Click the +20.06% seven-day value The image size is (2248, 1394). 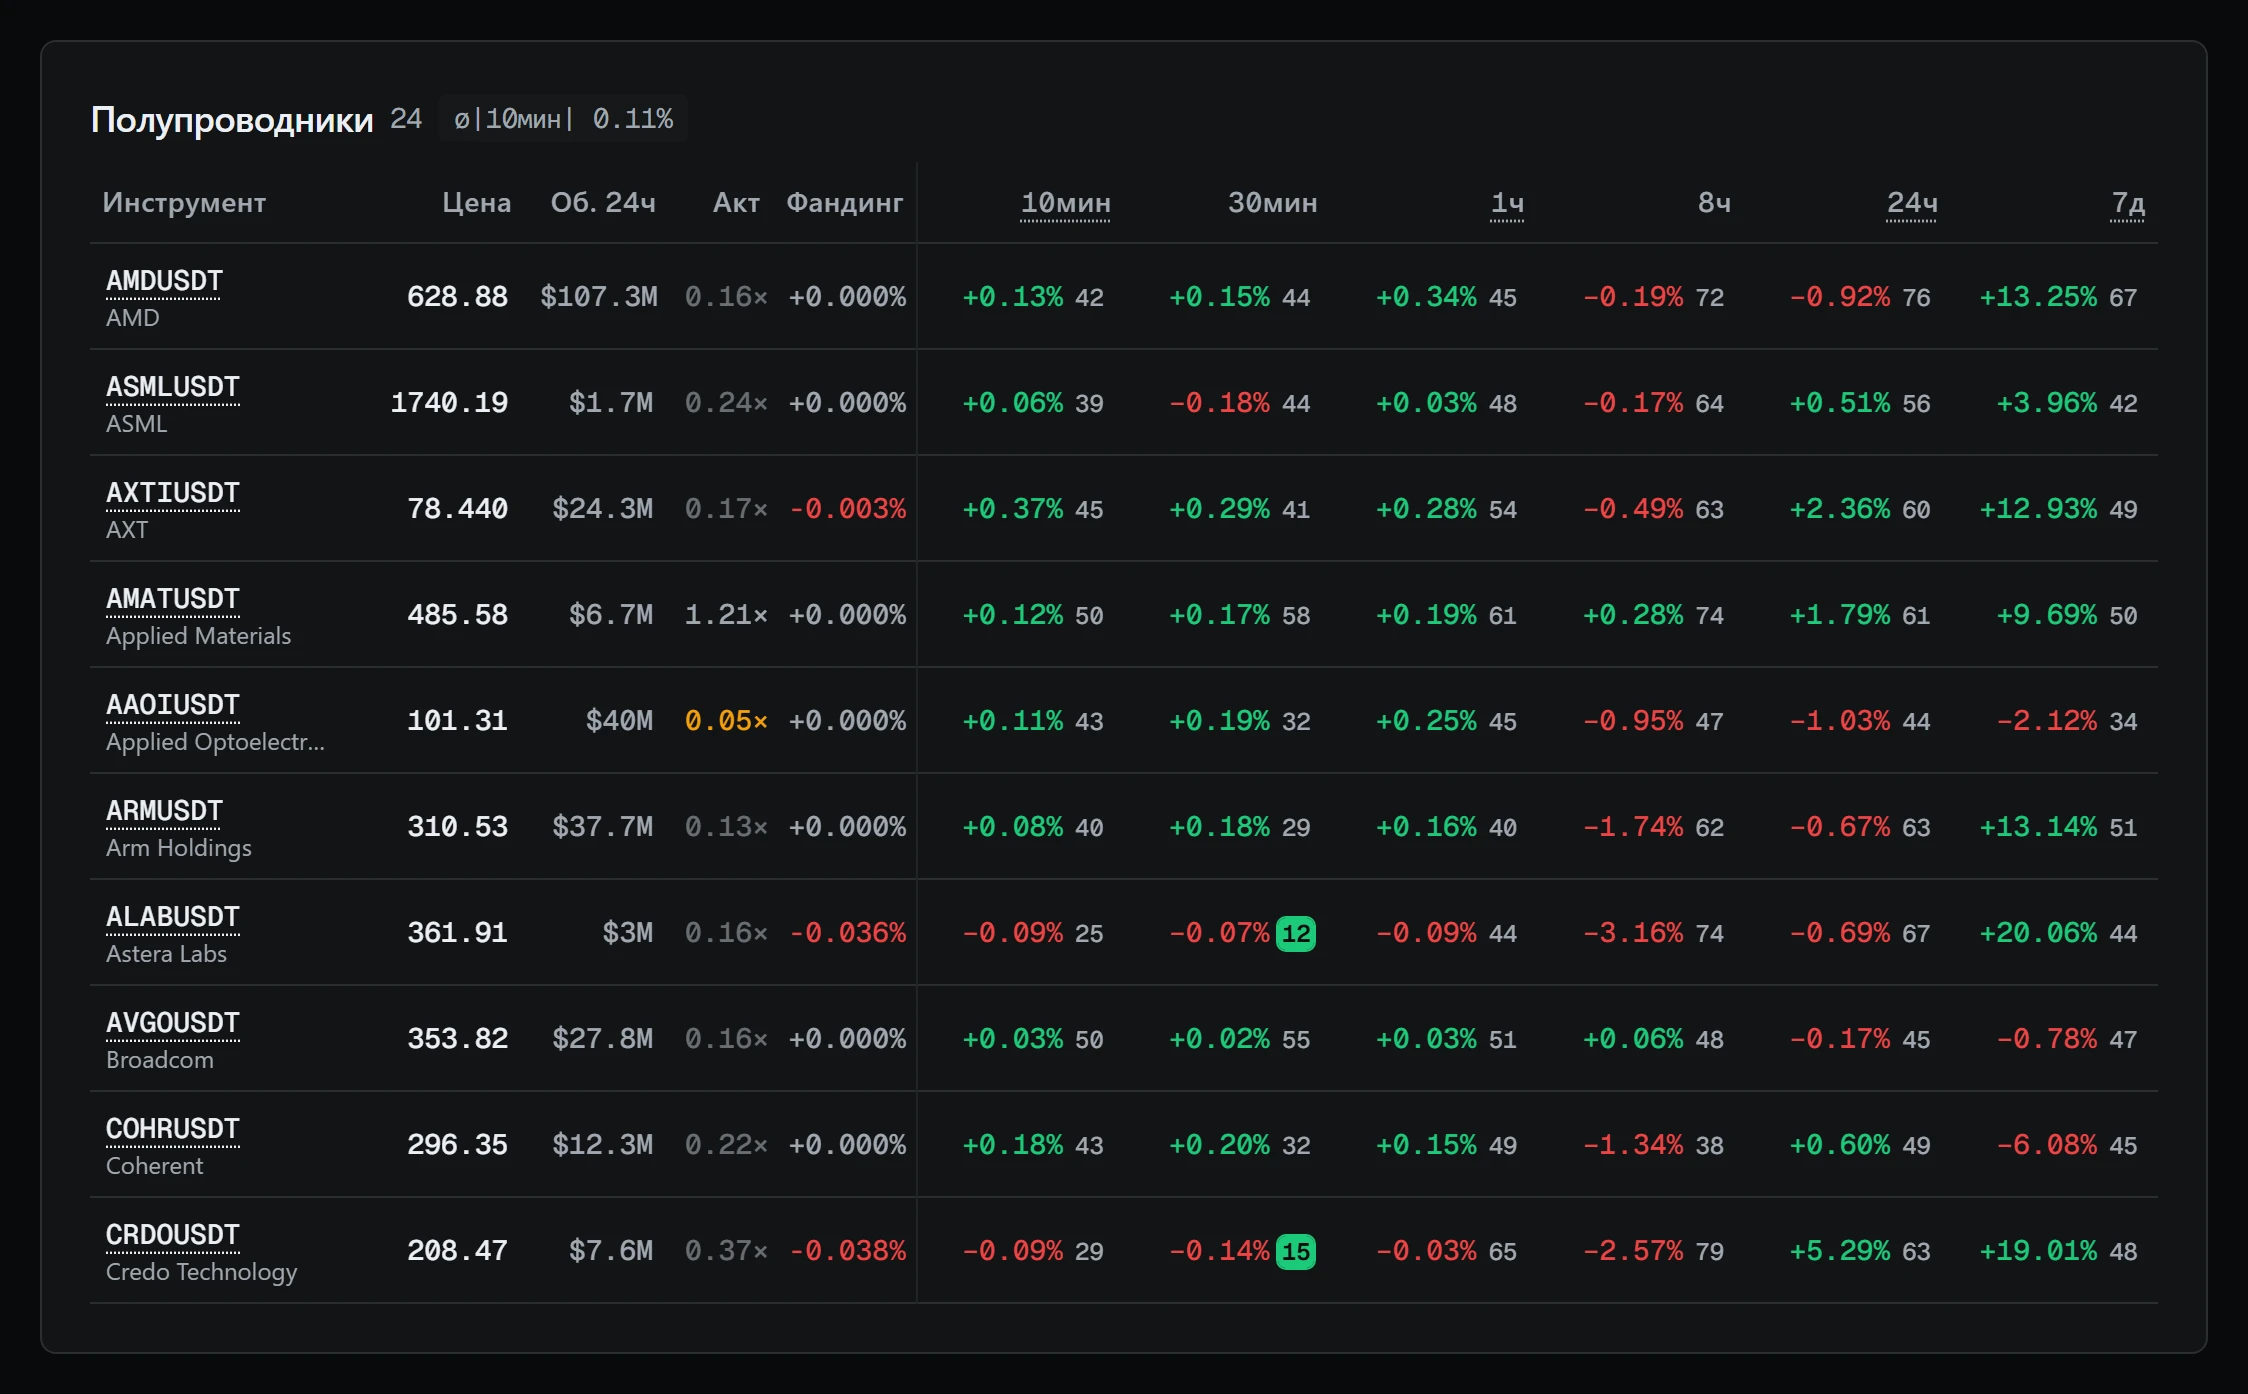coord(2038,933)
